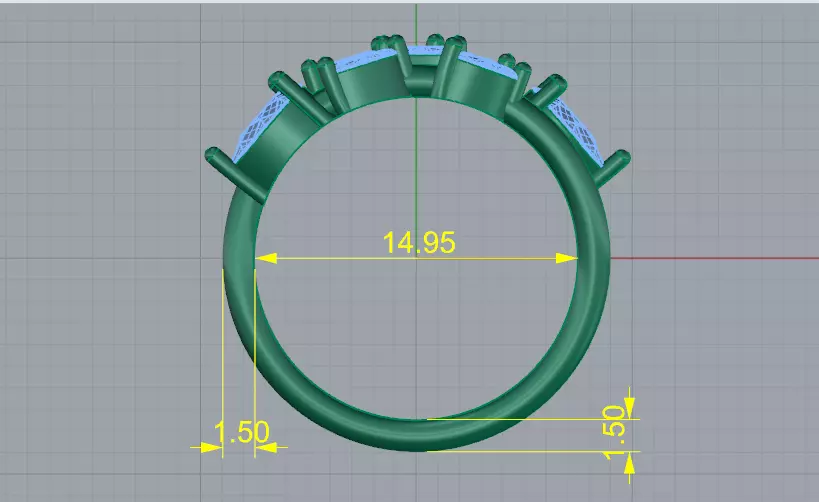The height and width of the screenshot is (502, 819).
Task: Click the blue gemstone on the ring's left side
Action: [261, 125]
